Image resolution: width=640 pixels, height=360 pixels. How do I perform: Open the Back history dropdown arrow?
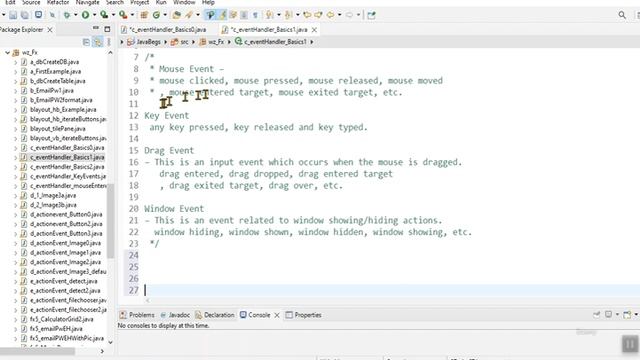(339, 15)
